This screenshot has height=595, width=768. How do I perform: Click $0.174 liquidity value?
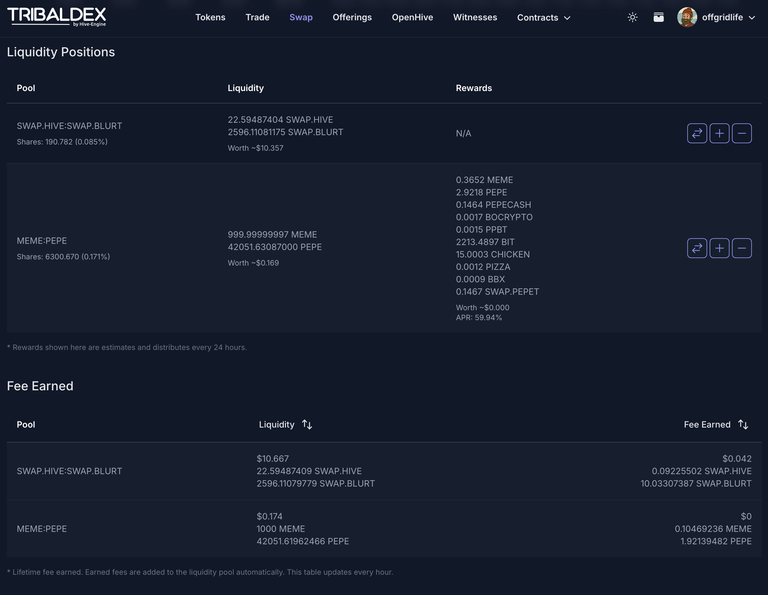[269, 517]
